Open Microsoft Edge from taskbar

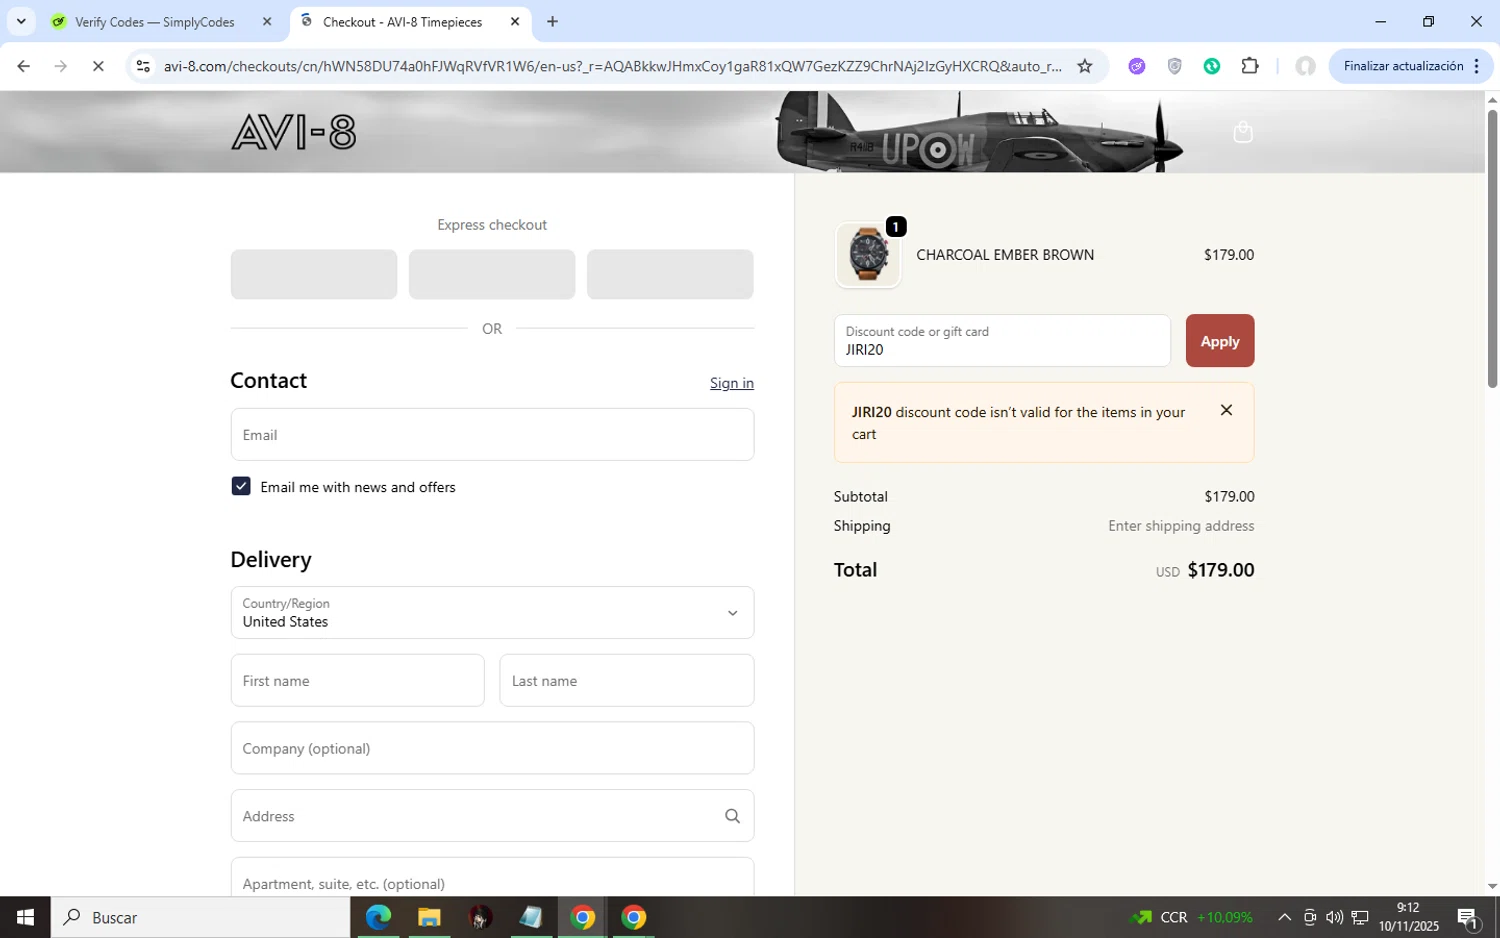(x=378, y=917)
